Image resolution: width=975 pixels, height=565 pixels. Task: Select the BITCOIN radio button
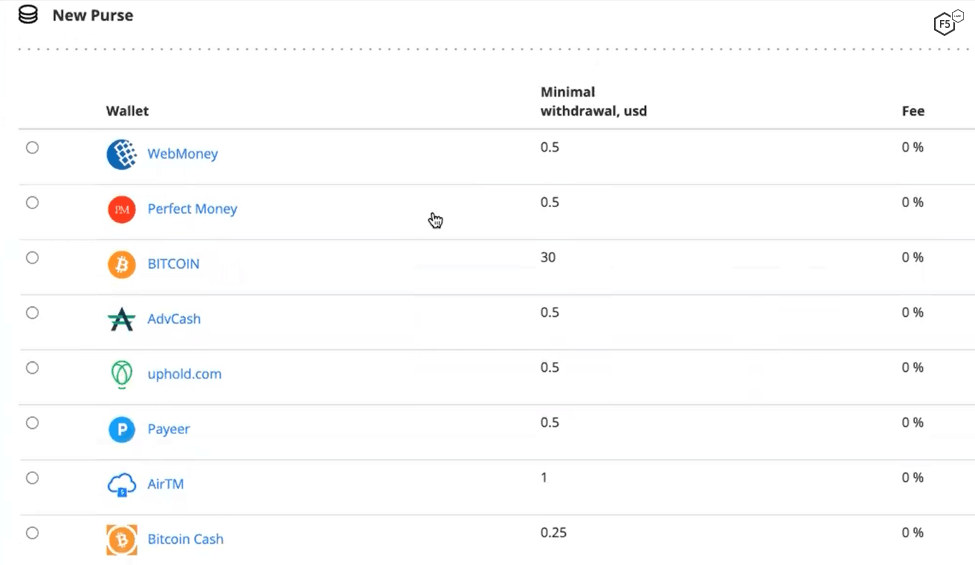[33, 258]
